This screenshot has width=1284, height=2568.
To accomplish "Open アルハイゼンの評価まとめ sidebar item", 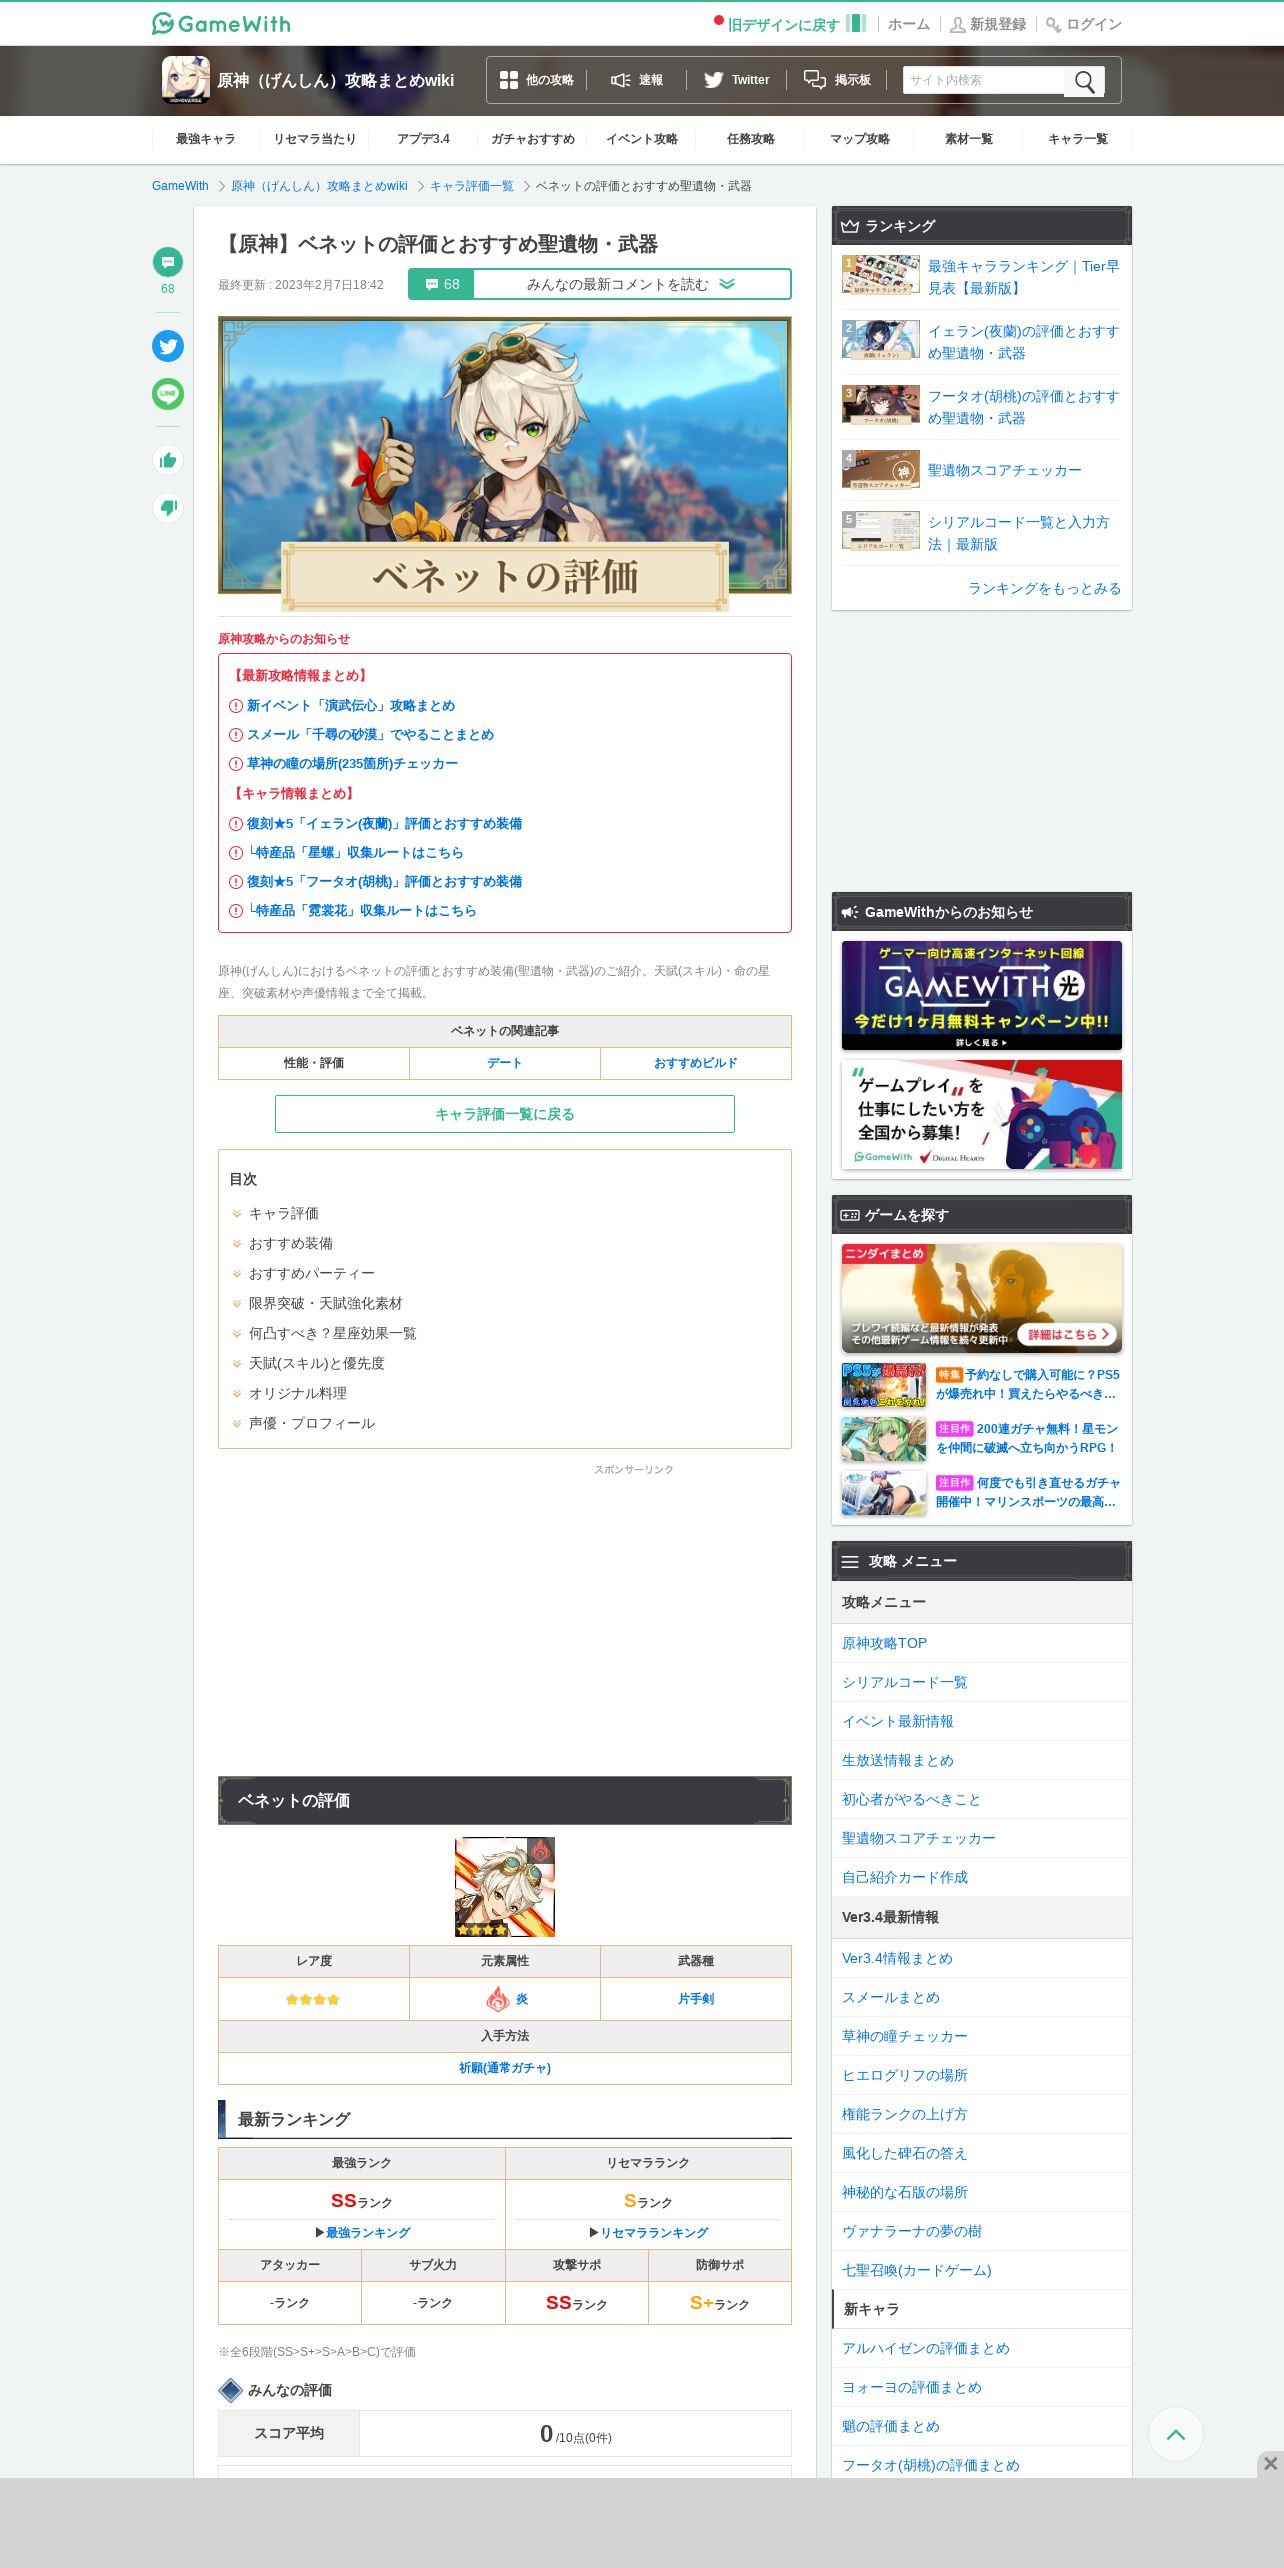I will pos(982,2348).
